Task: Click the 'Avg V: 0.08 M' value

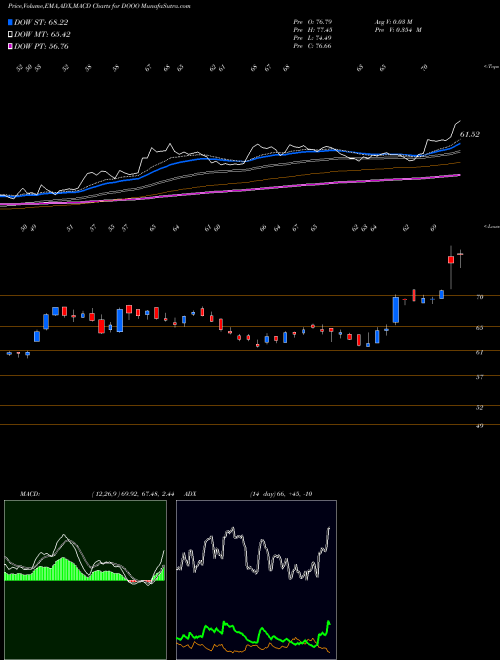Action: pyautogui.click(x=394, y=21)
